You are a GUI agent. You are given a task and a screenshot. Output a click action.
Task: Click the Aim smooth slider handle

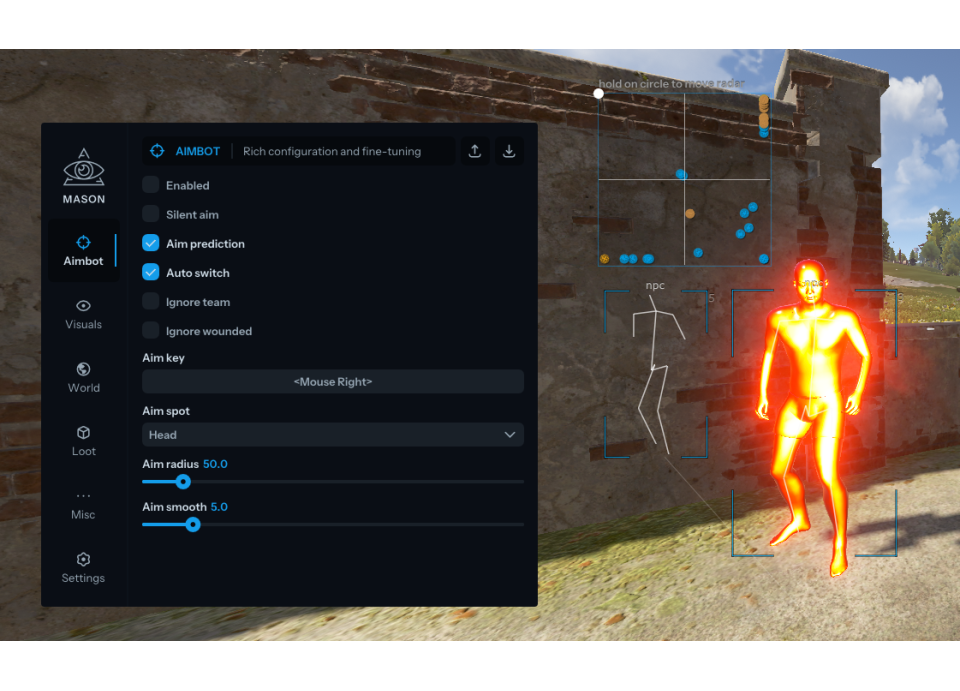[193, 525]
